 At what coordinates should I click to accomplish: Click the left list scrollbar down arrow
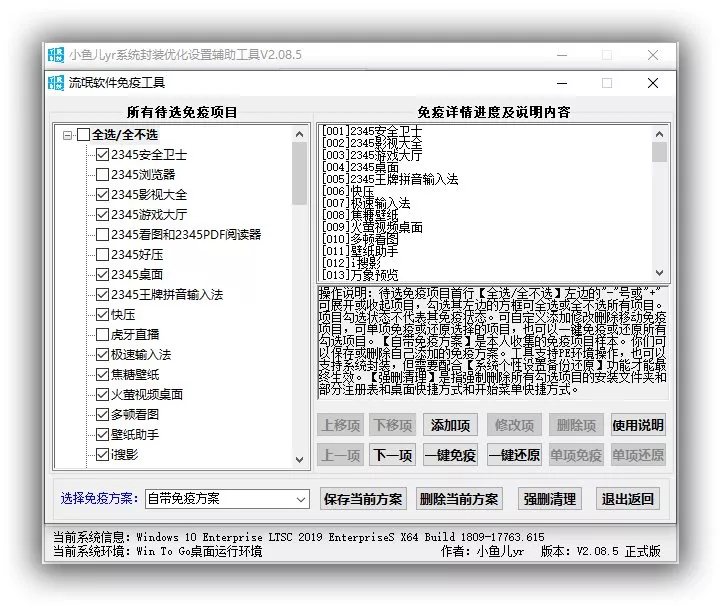pos(299,460)
